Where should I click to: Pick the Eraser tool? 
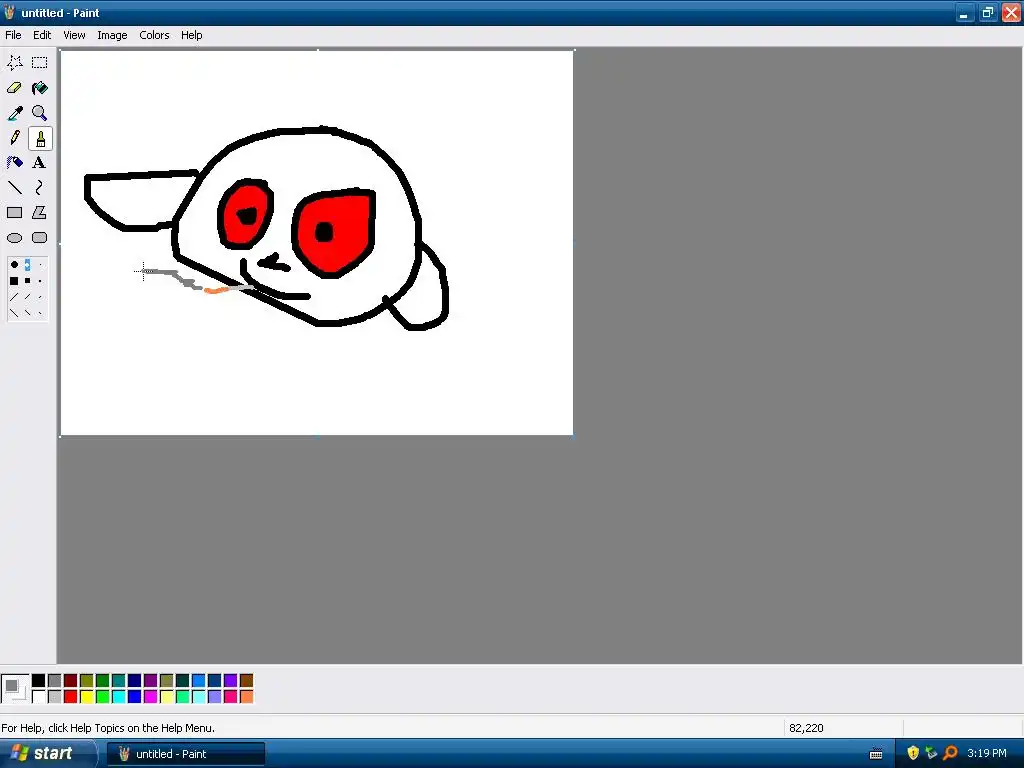tap(14, 88)
